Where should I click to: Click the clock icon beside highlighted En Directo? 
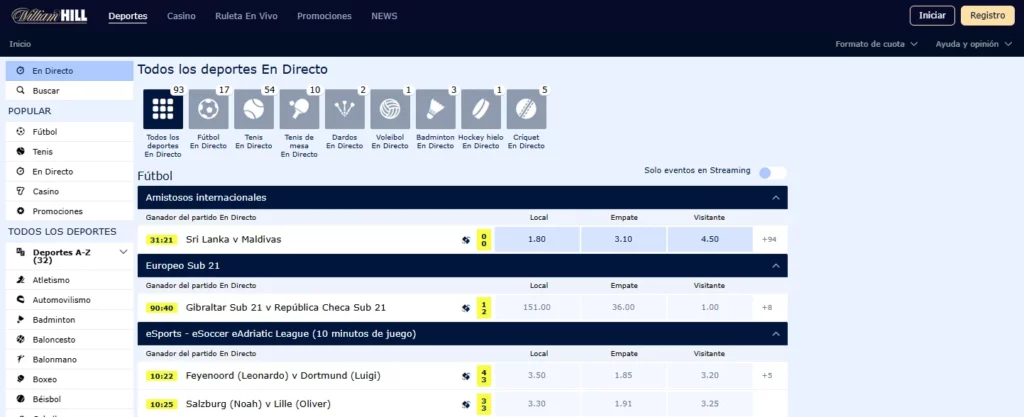click(x=20, y=70)
